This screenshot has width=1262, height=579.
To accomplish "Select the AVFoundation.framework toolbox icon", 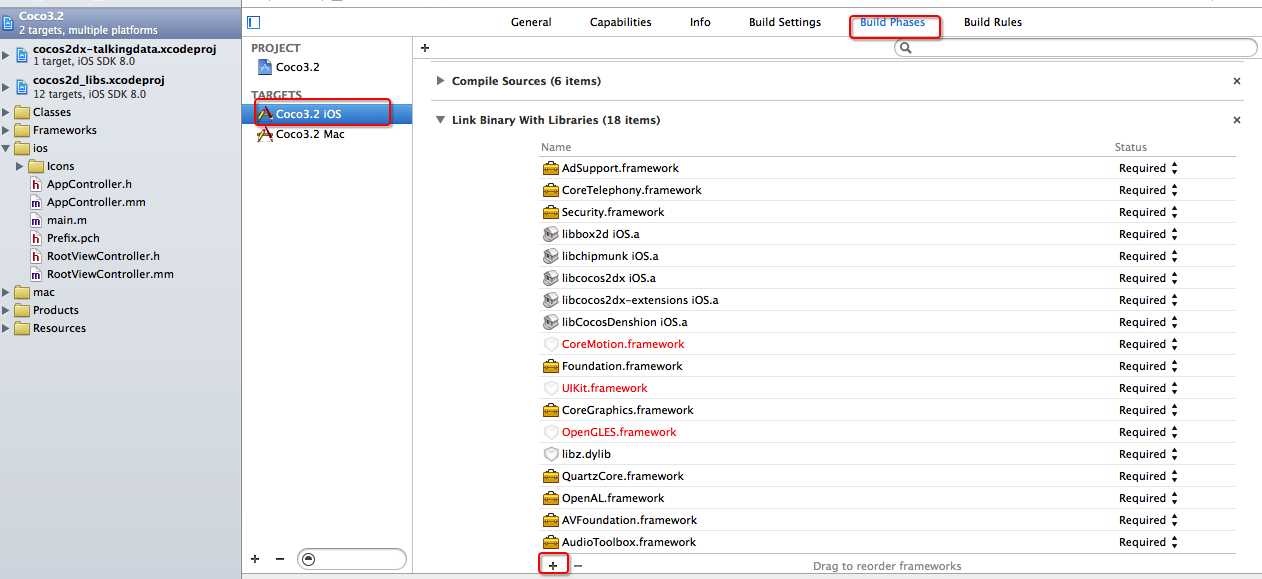I will (550, 520).
